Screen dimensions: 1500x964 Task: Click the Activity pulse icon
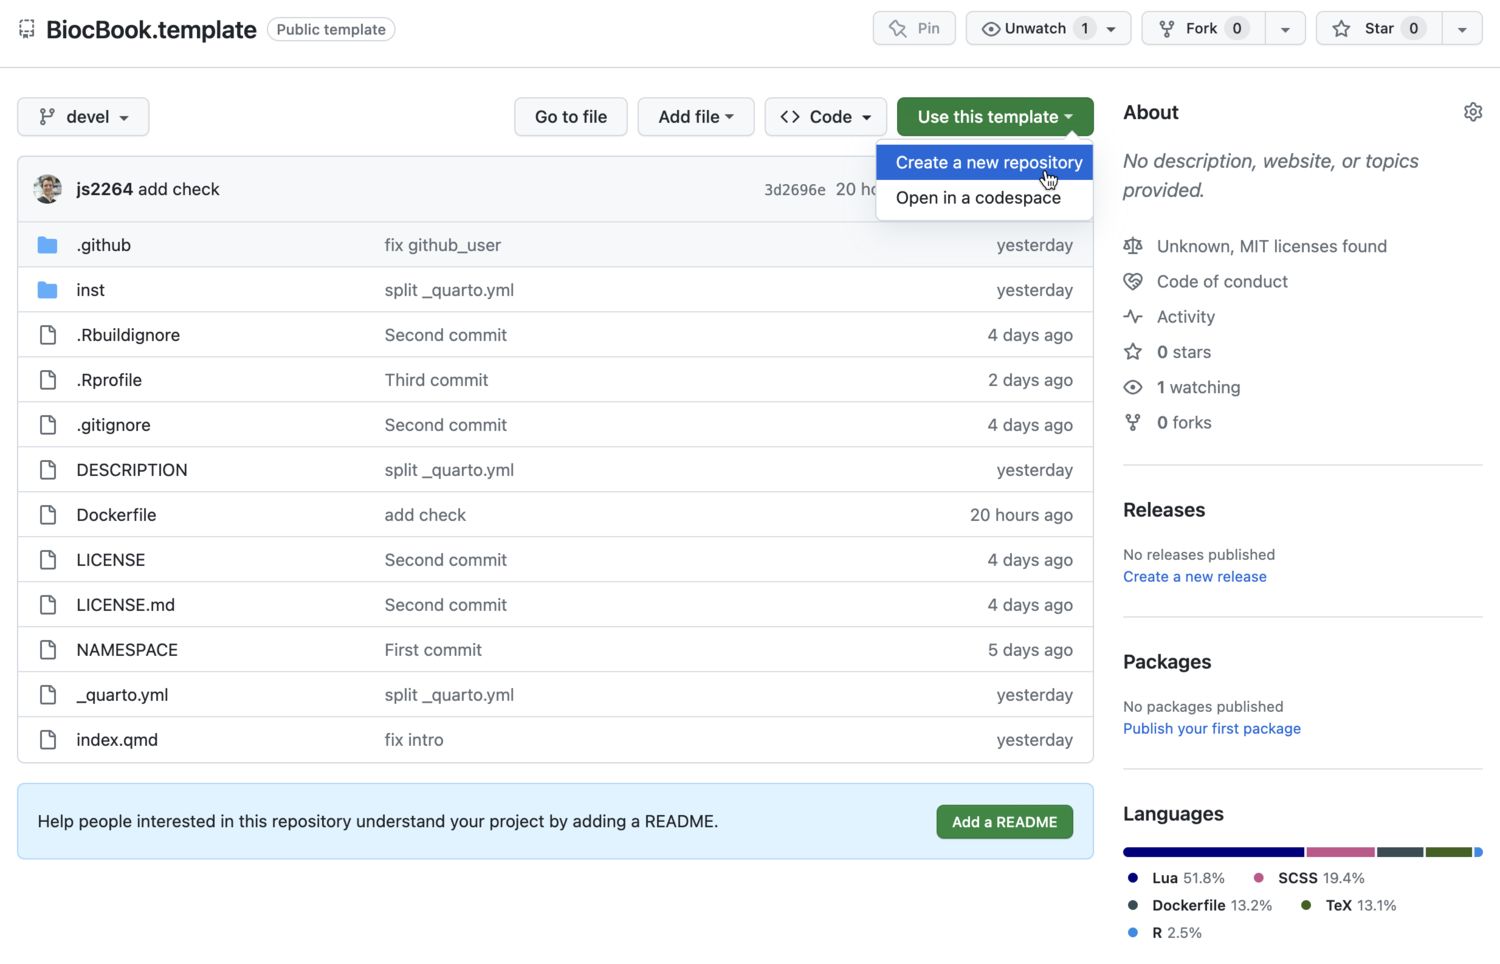(1132, 317)
